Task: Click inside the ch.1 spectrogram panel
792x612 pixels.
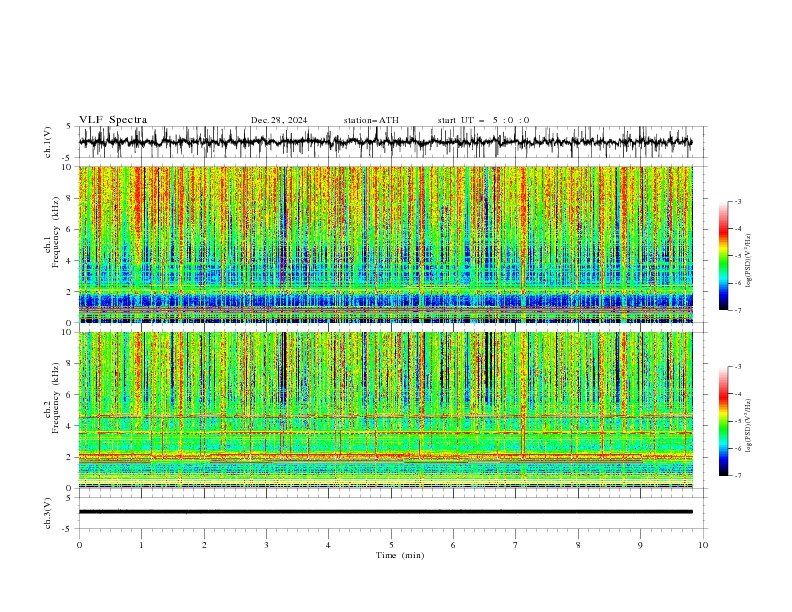Action: pyautogui.click(x=385, y=244)
